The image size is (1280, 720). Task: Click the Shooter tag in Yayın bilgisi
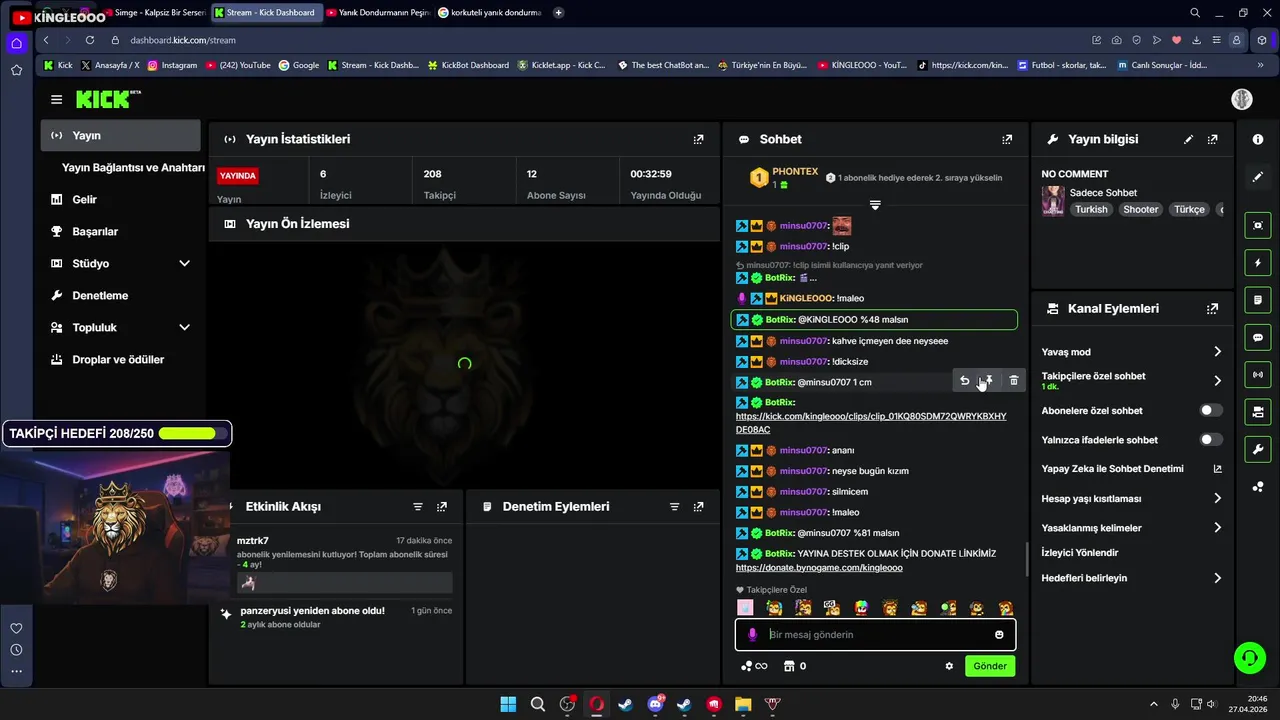coord(1140,210)
